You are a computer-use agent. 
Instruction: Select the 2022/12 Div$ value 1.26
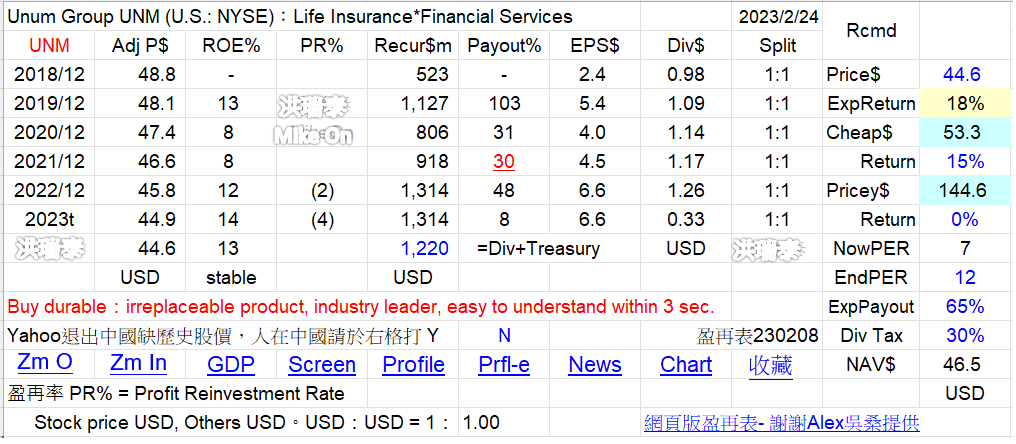point(686,191)
